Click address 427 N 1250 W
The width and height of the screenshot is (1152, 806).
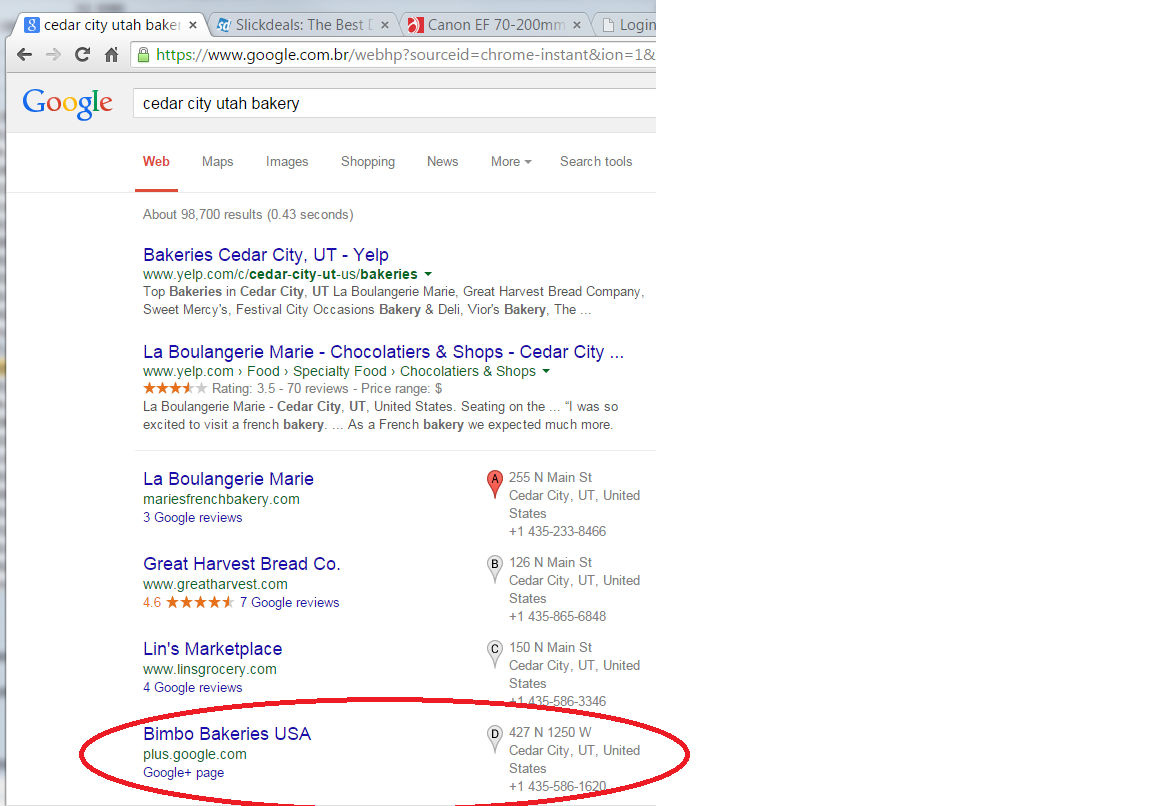[550, 733]
